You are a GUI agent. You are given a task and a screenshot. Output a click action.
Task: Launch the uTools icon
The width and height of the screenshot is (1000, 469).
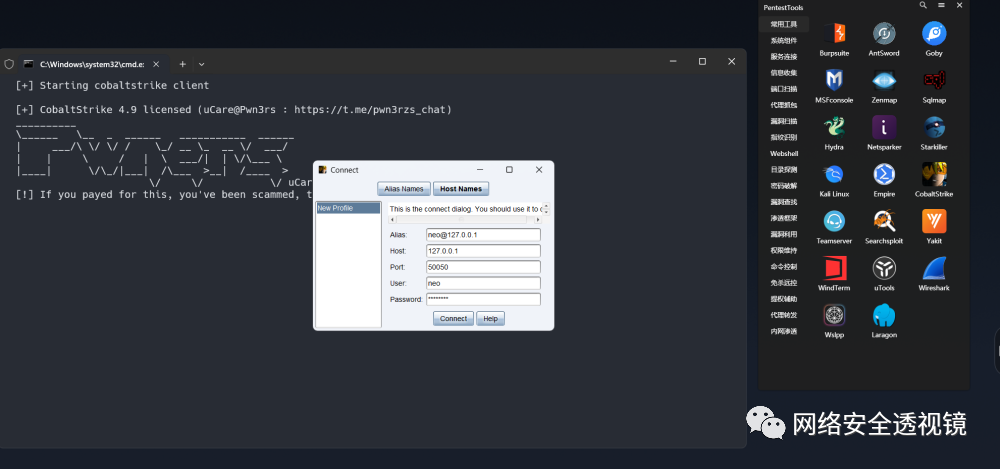tap(884, 268)
